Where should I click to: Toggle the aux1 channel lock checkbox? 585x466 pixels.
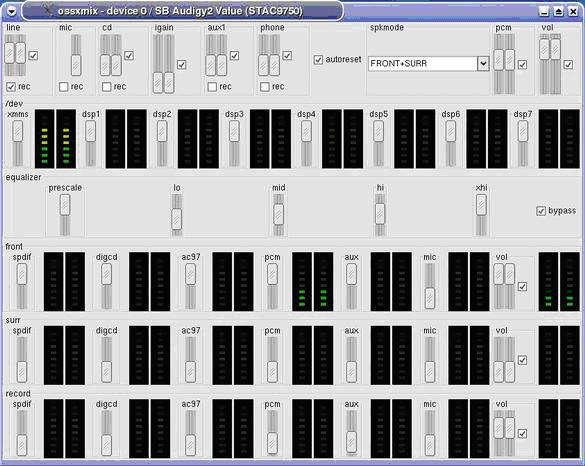pyautogui.click(x=234, y=56)
